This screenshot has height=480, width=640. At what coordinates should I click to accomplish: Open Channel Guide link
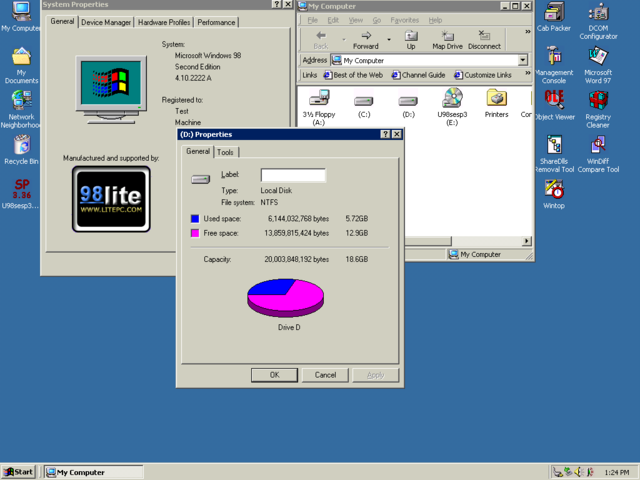point(419,75)
